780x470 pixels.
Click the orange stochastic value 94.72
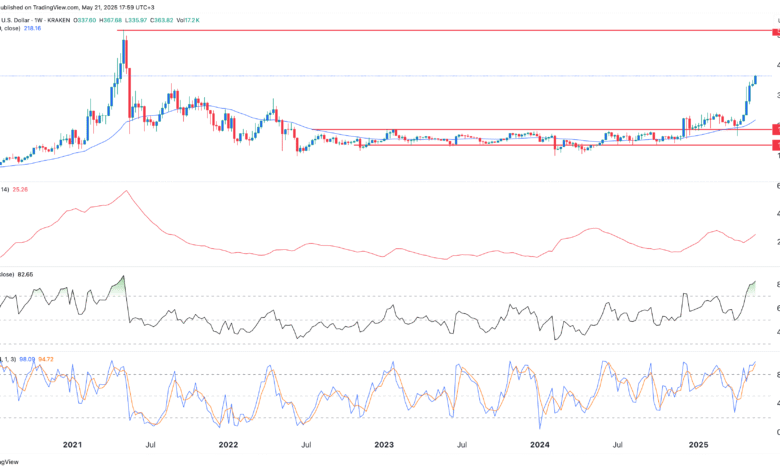46,359
